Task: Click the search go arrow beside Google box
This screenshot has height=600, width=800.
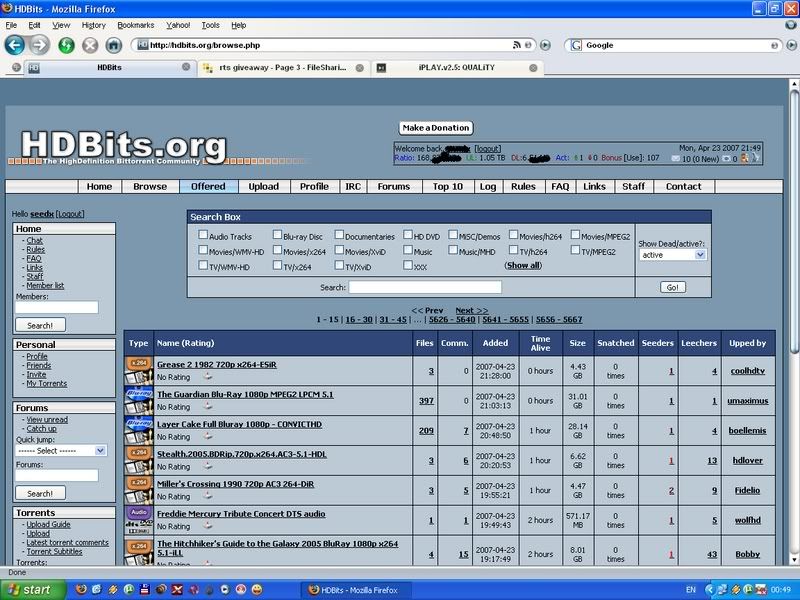Action: click(791, 45)
